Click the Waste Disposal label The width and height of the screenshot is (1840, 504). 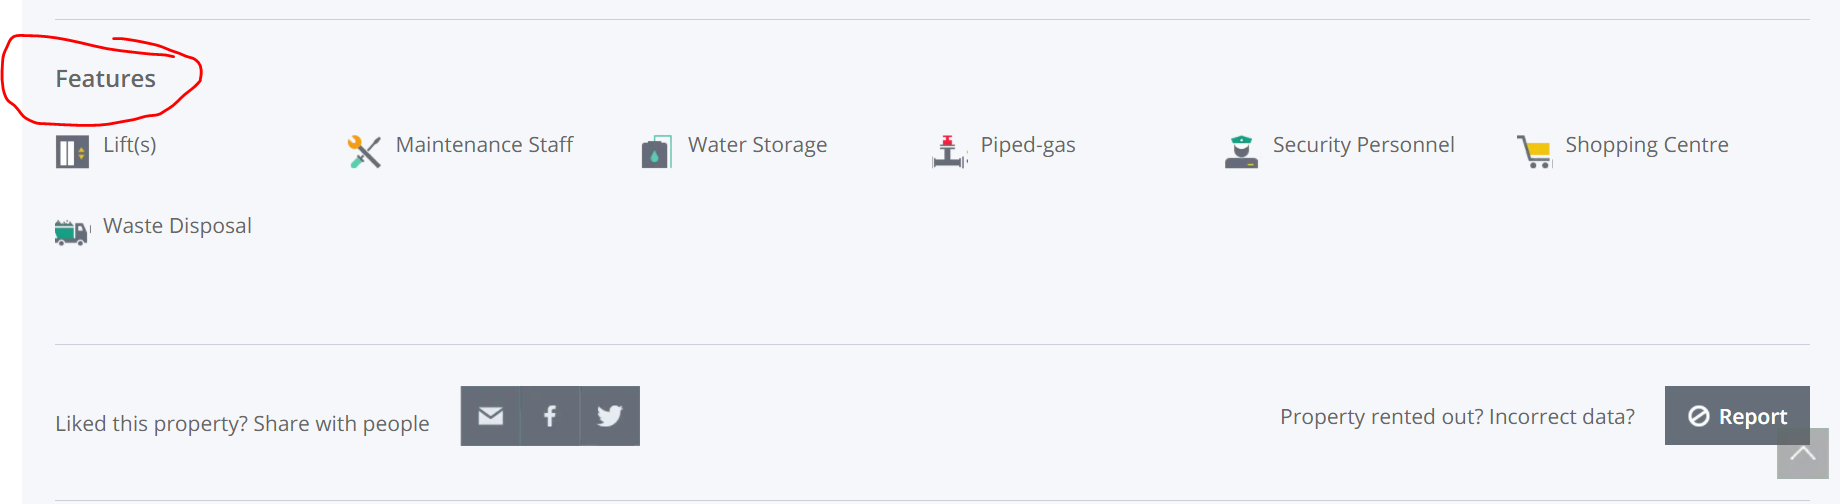click(x=177, y=226)
